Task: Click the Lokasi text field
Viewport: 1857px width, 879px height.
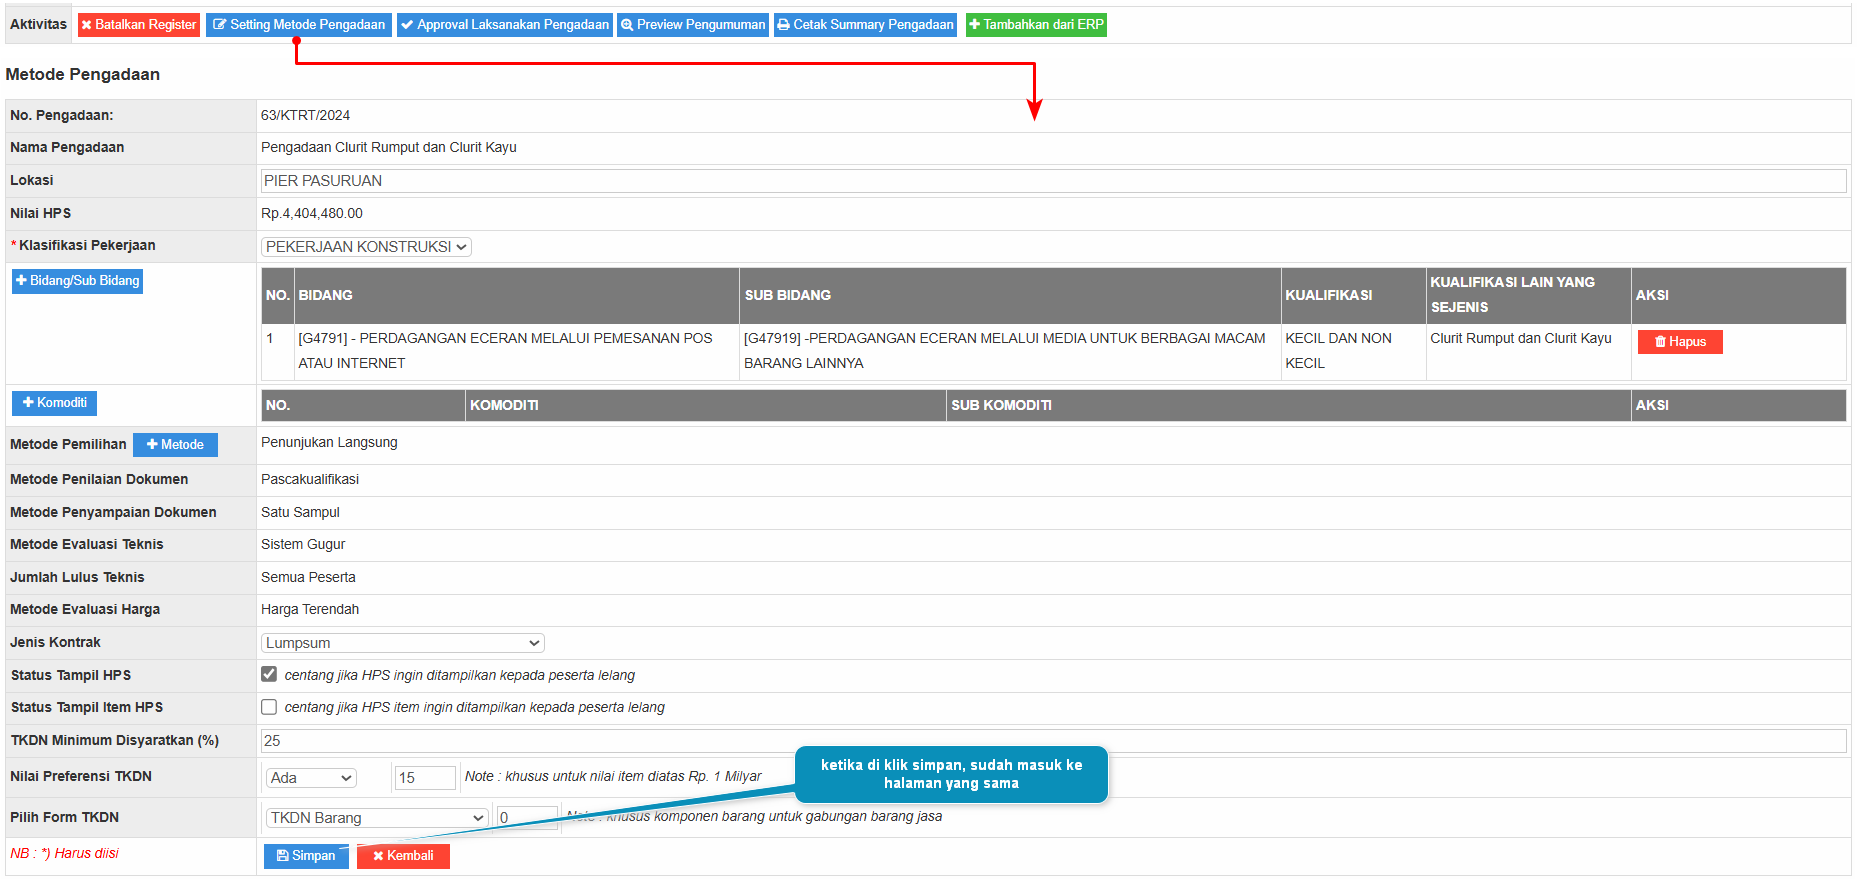Action: [x=1052, y=181]
